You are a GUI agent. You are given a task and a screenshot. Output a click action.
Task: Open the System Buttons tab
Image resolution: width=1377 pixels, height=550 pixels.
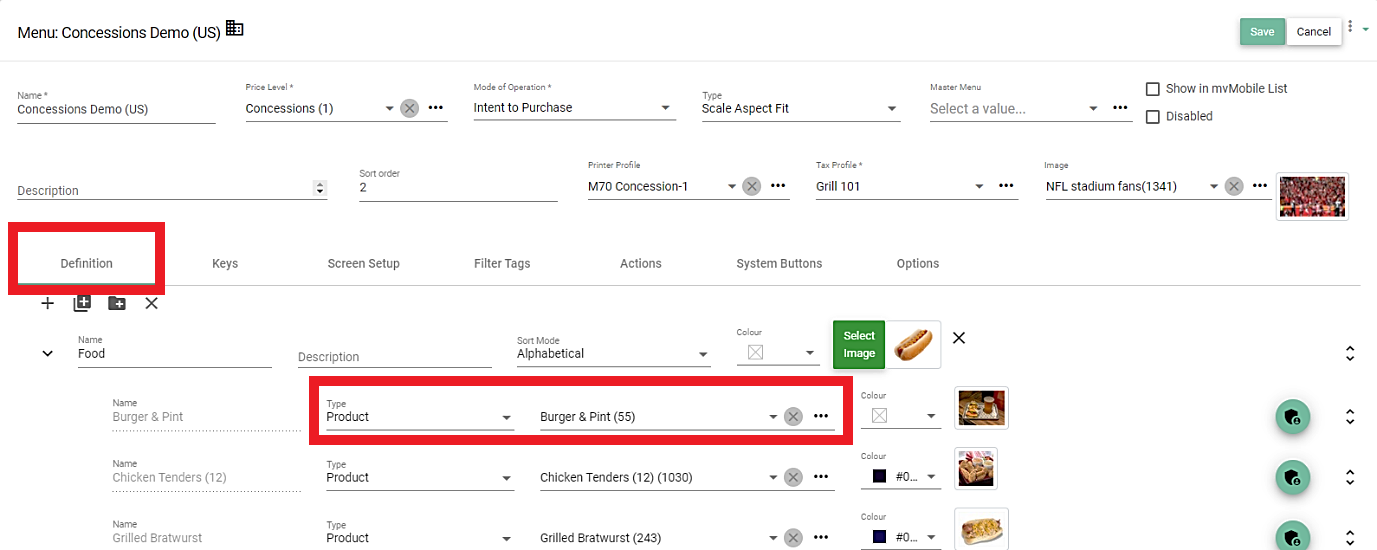(x=779, y=264)
